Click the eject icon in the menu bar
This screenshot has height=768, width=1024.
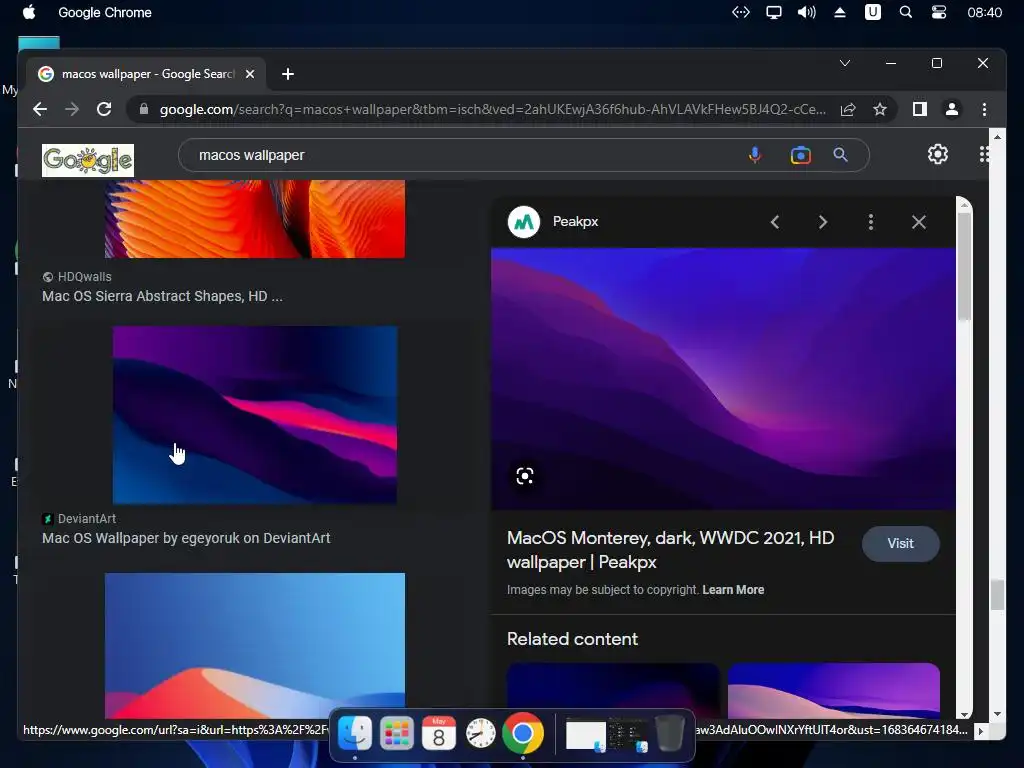tap(840, 12)
